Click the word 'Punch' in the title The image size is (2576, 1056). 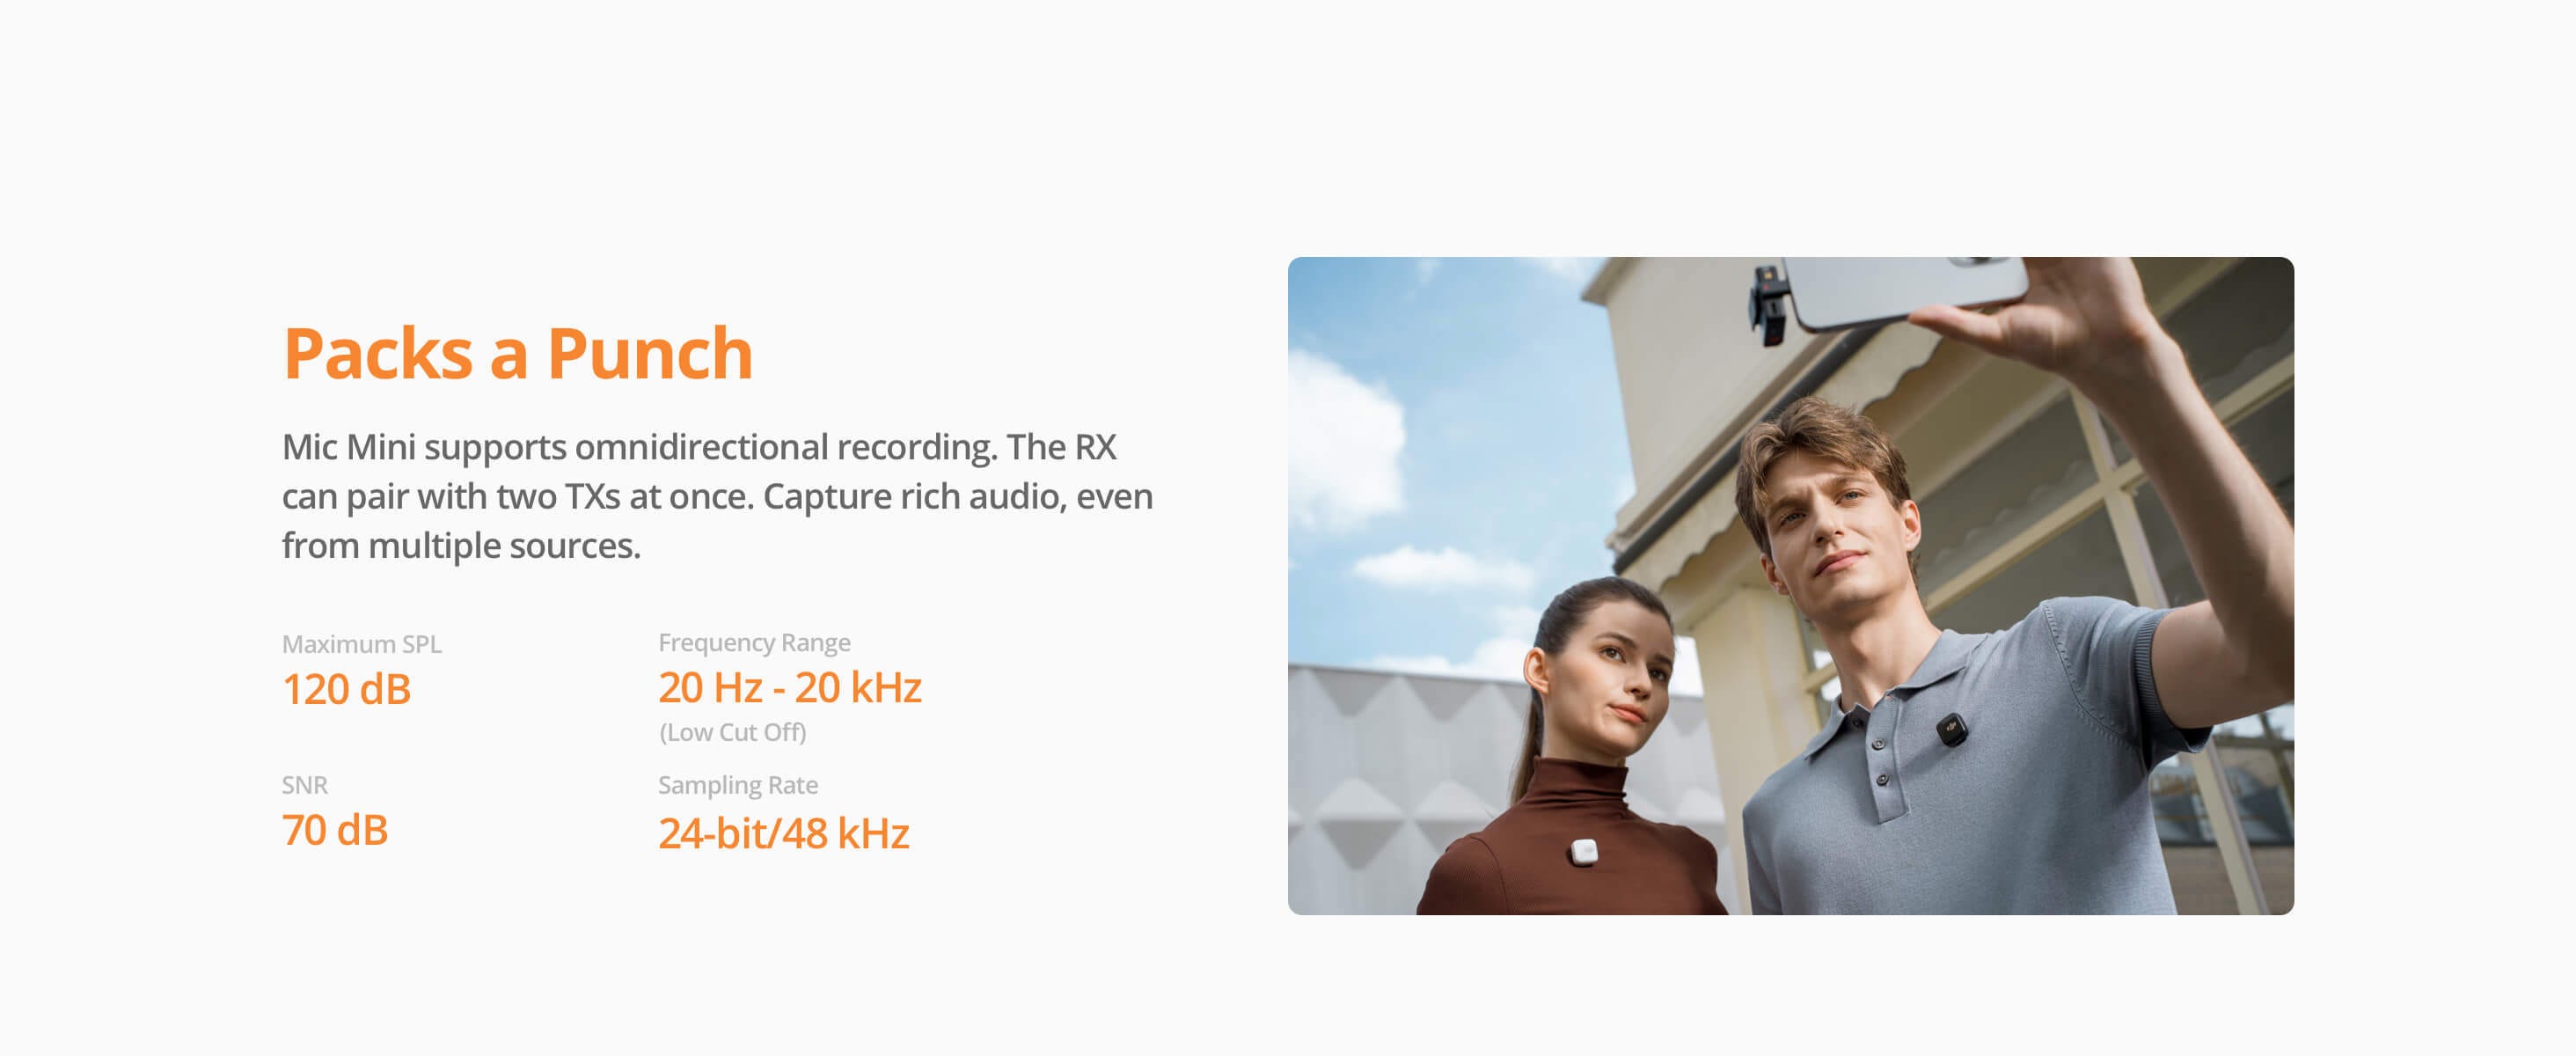point(650,354)
